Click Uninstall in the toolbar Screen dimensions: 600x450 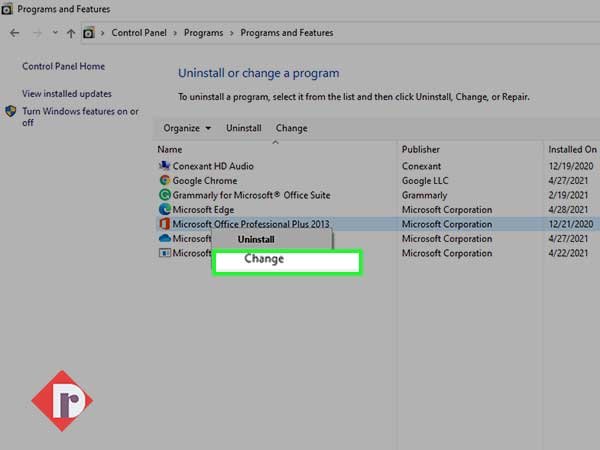point(244,128)
